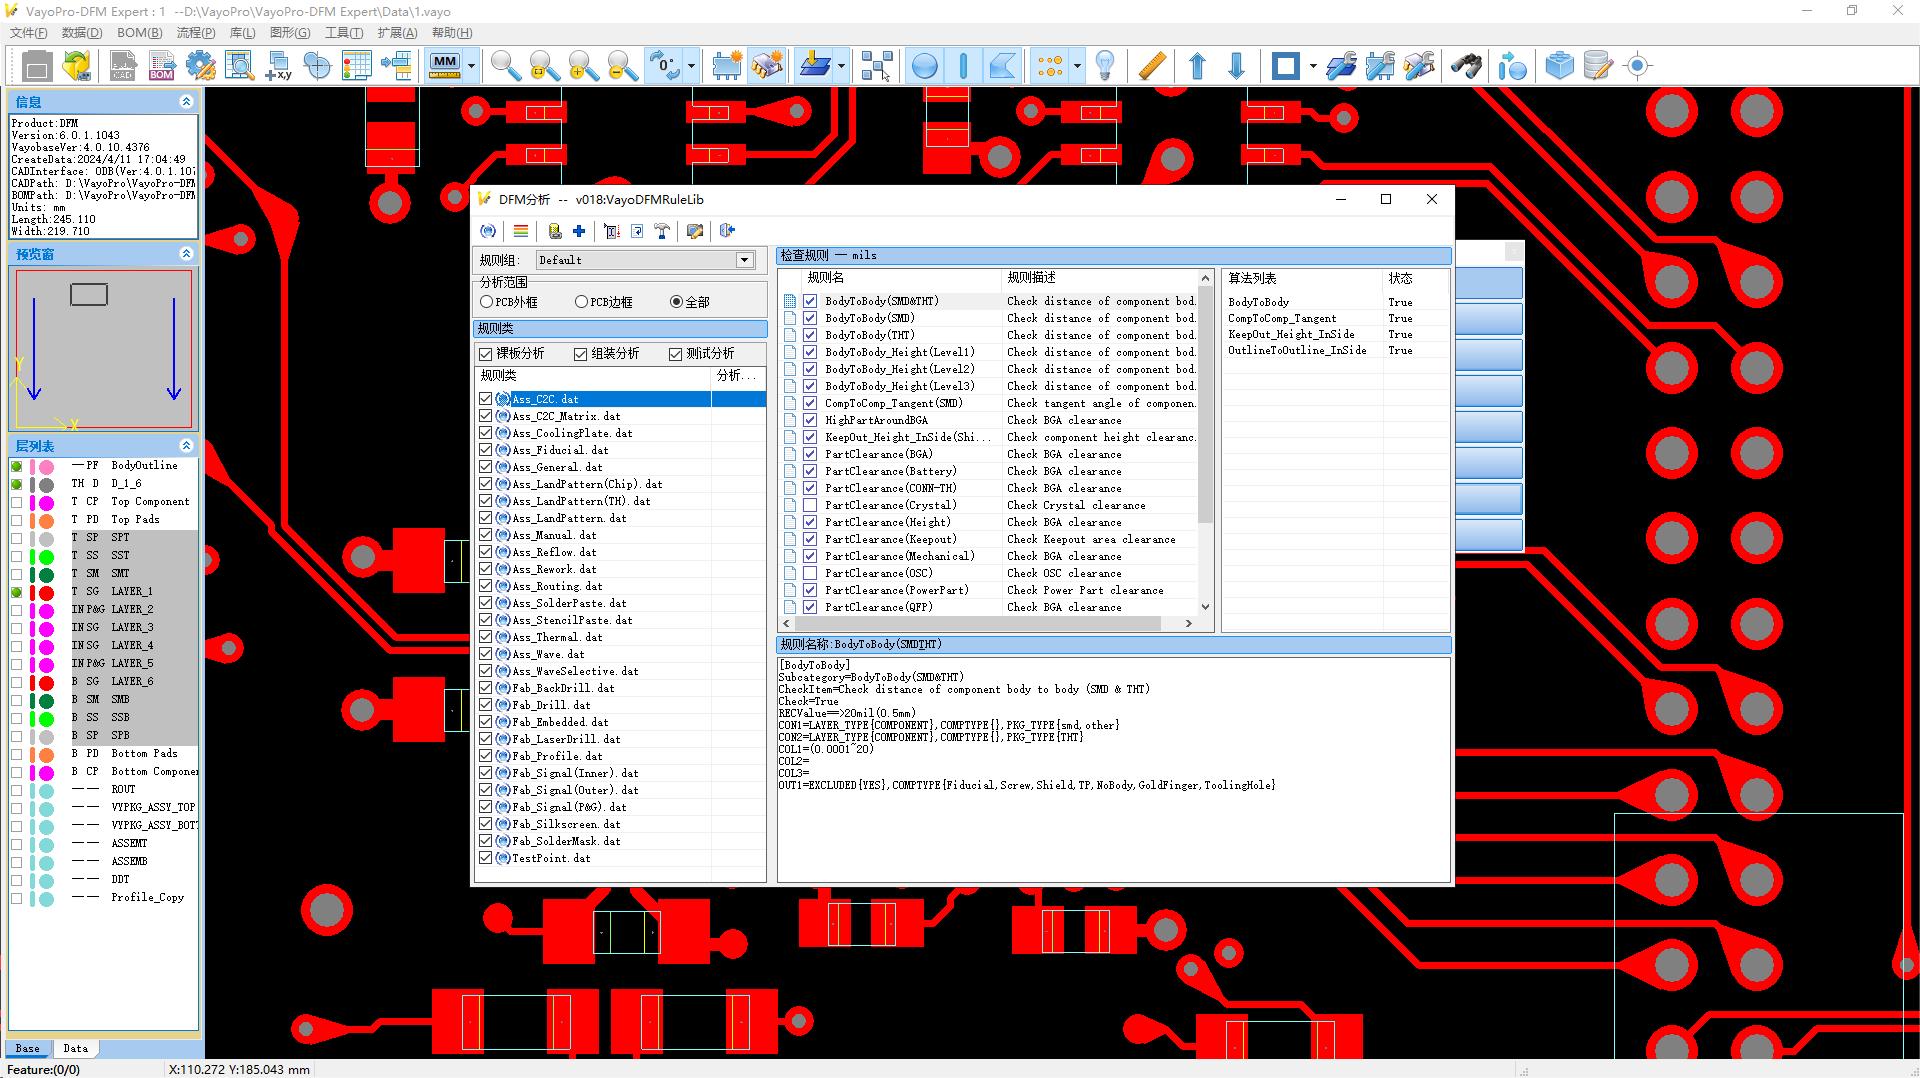Click the BOM import toolbar icon
The width and height of the screenshot is (1920, 1078).
coord(161,66)
